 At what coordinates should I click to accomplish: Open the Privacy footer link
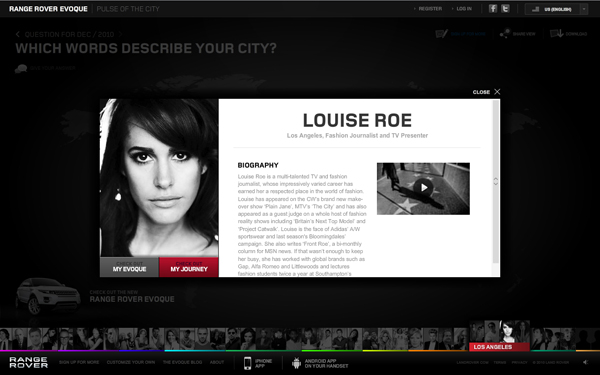pos(519,362)
